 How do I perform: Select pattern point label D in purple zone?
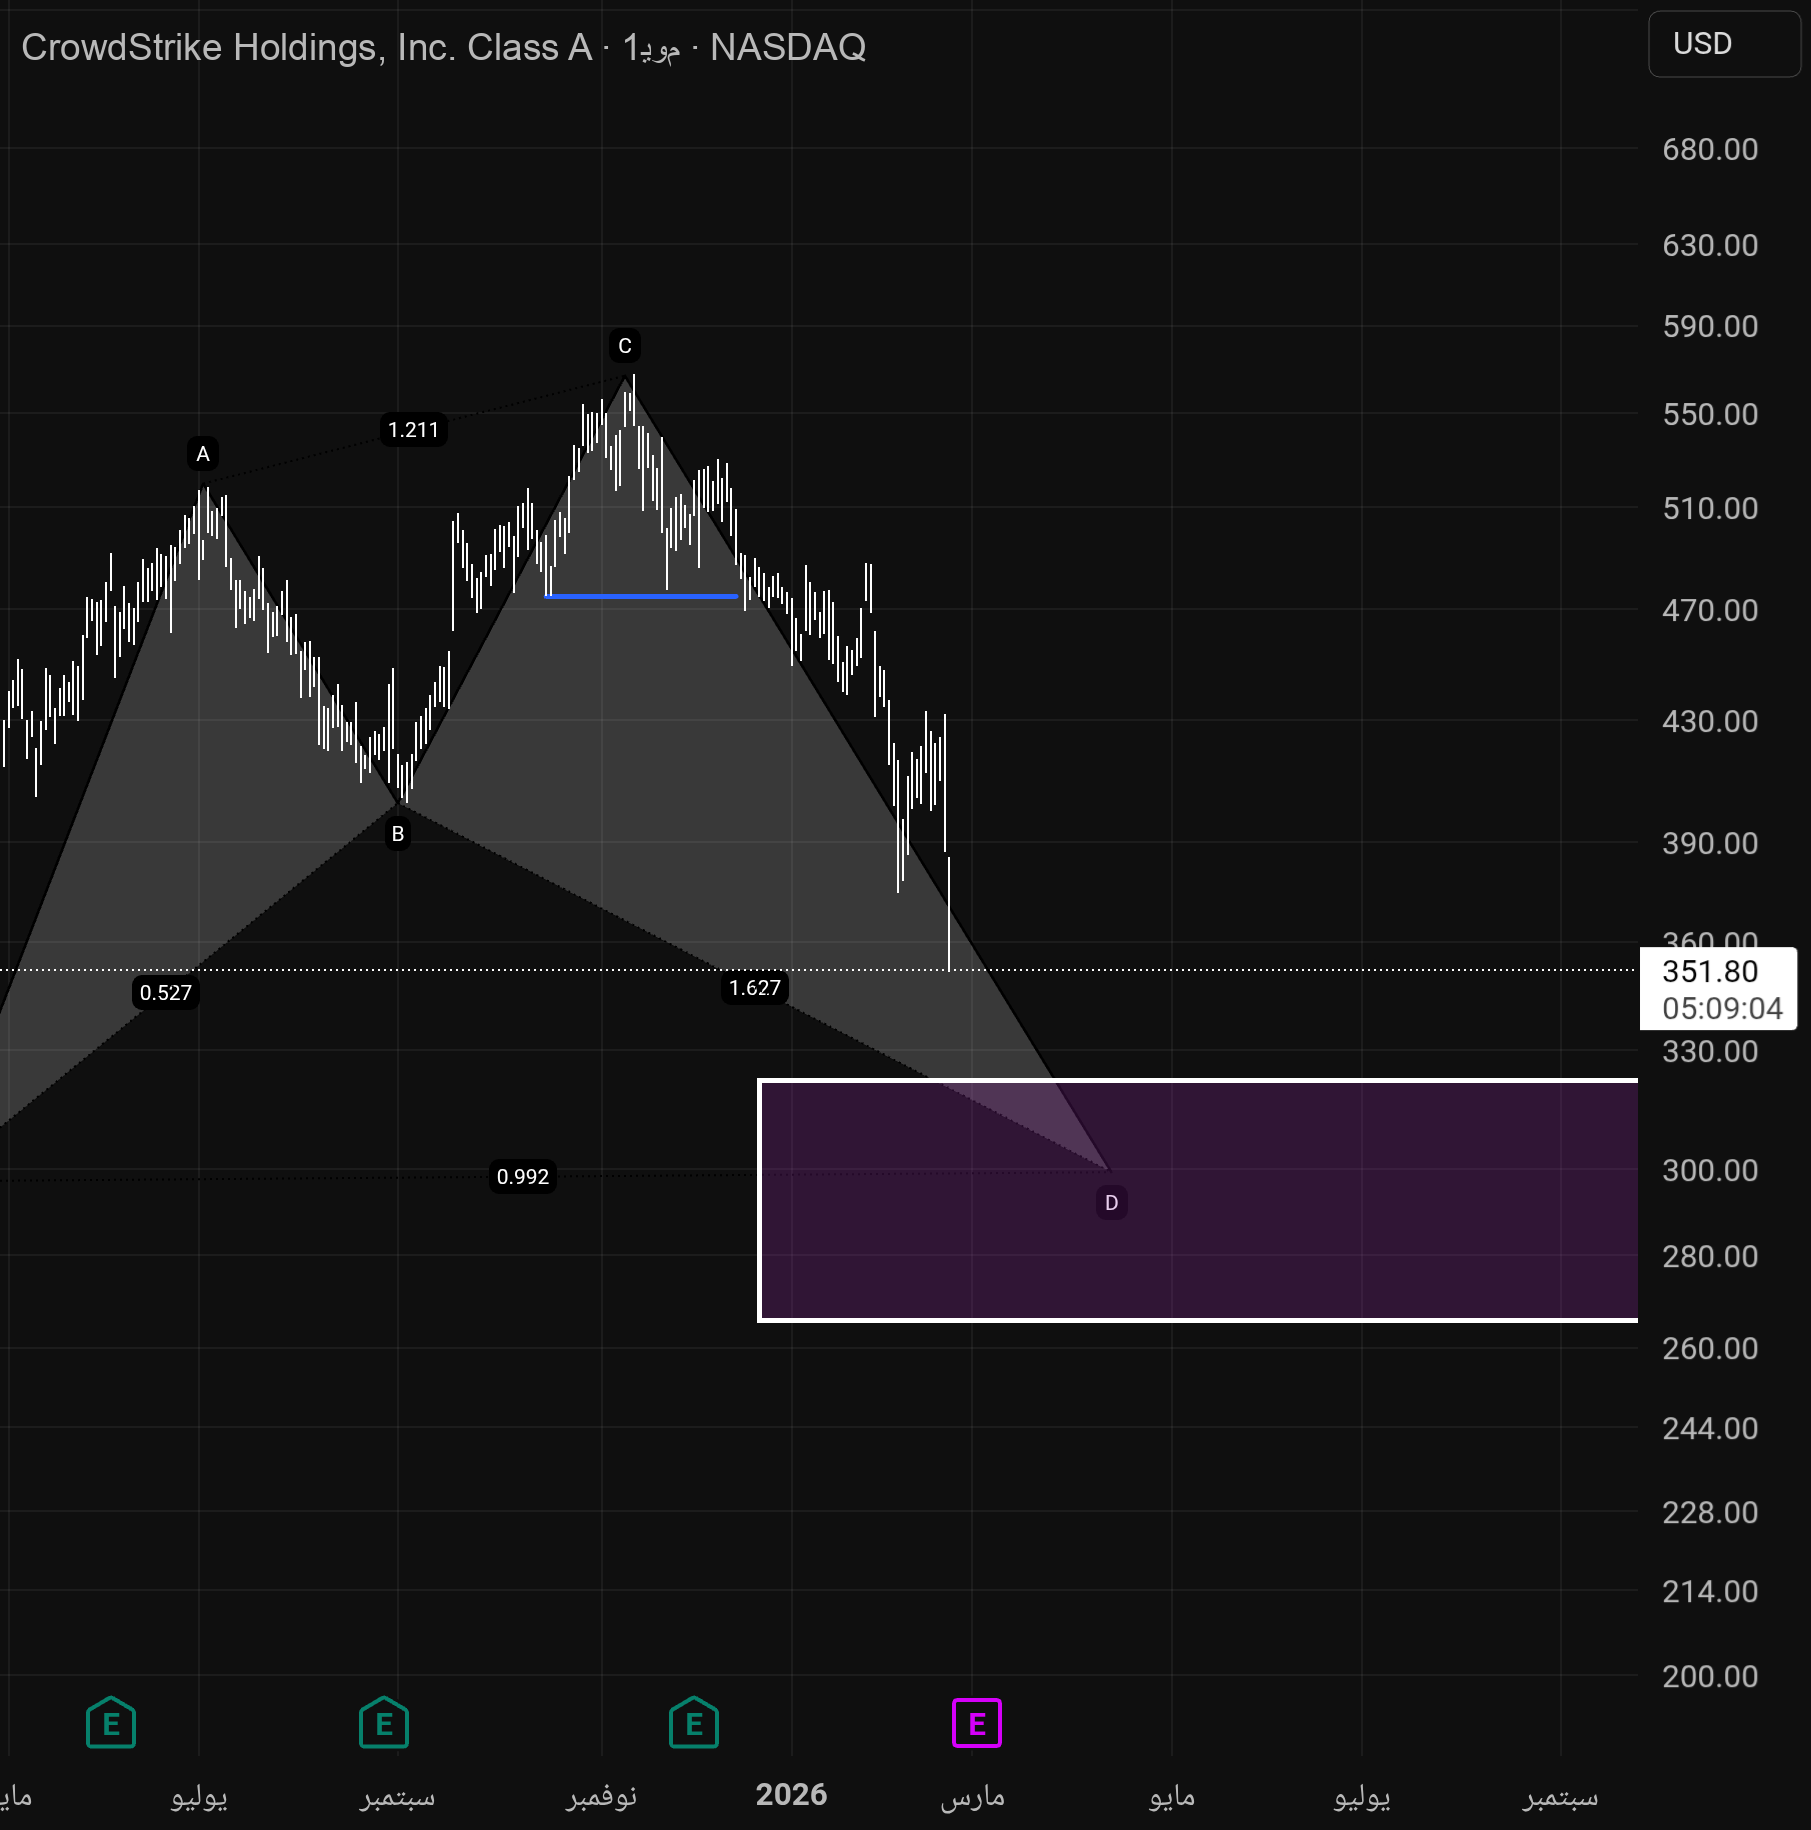(x=1111, y=1202)
